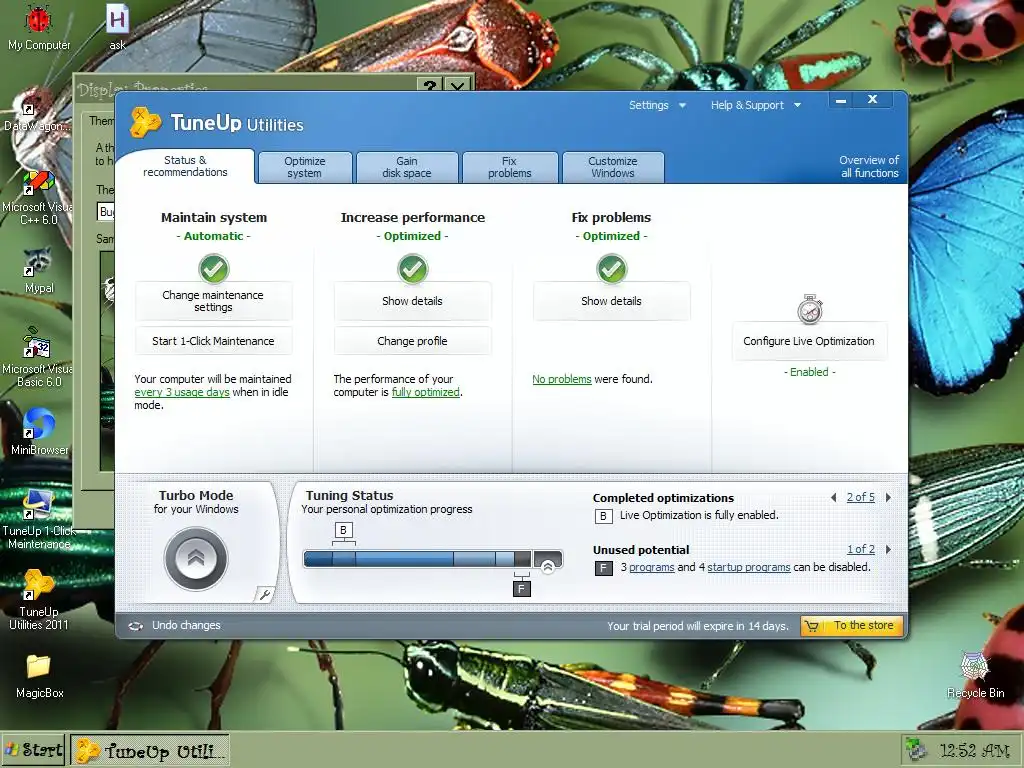1024x768 pixels.
Task: Click the Start button on taskbar
Action: click(x=34, y=750)
